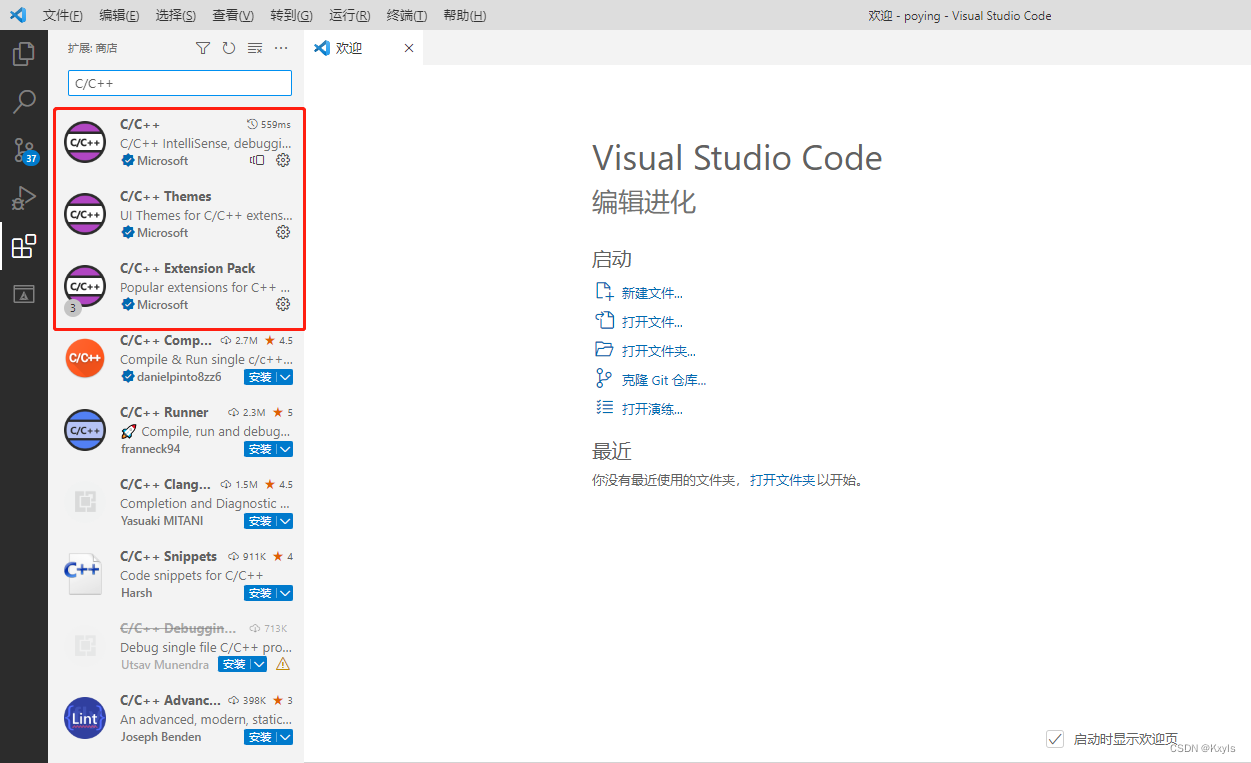
Task: Select C/C++ Extension Pack title
Action: pyautogui.click(x=188, y=268)
